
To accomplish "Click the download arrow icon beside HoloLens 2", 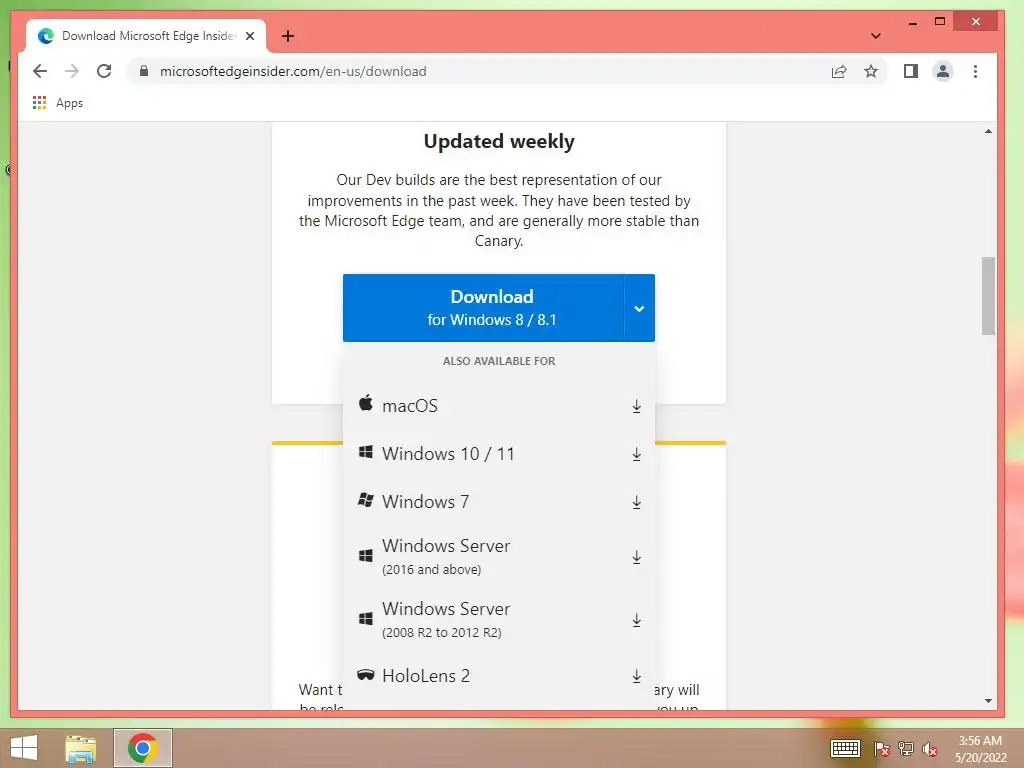I will click(x=636, y=676).
